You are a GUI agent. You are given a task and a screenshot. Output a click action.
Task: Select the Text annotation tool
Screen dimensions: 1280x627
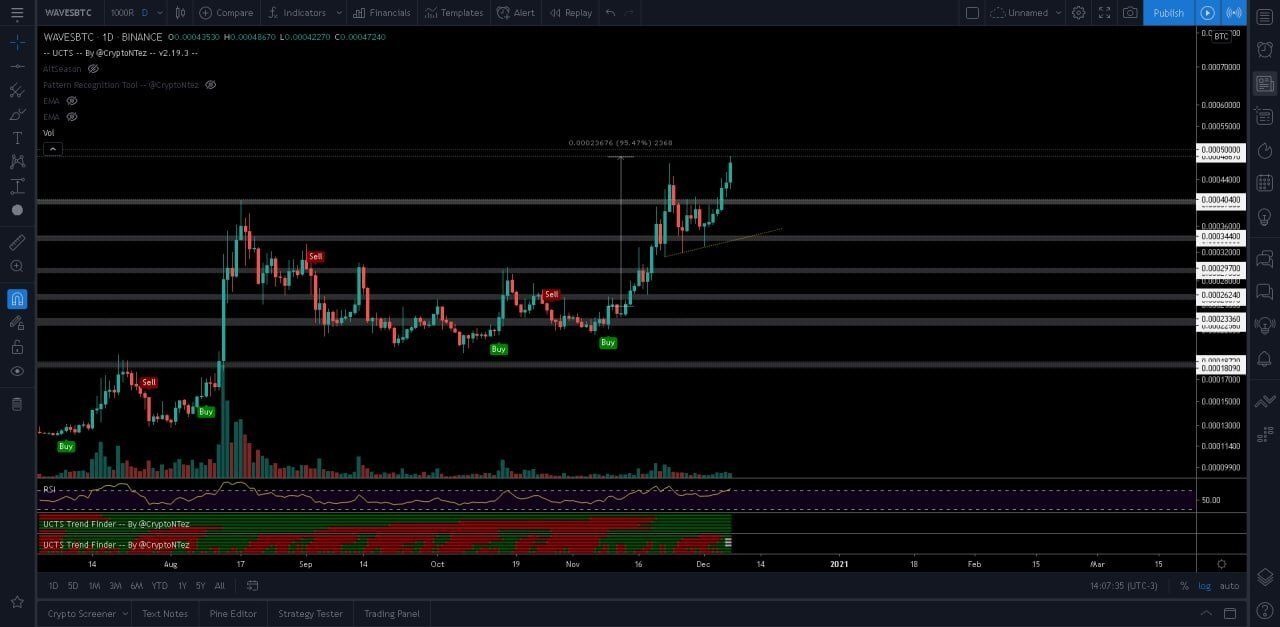point(17,138)
